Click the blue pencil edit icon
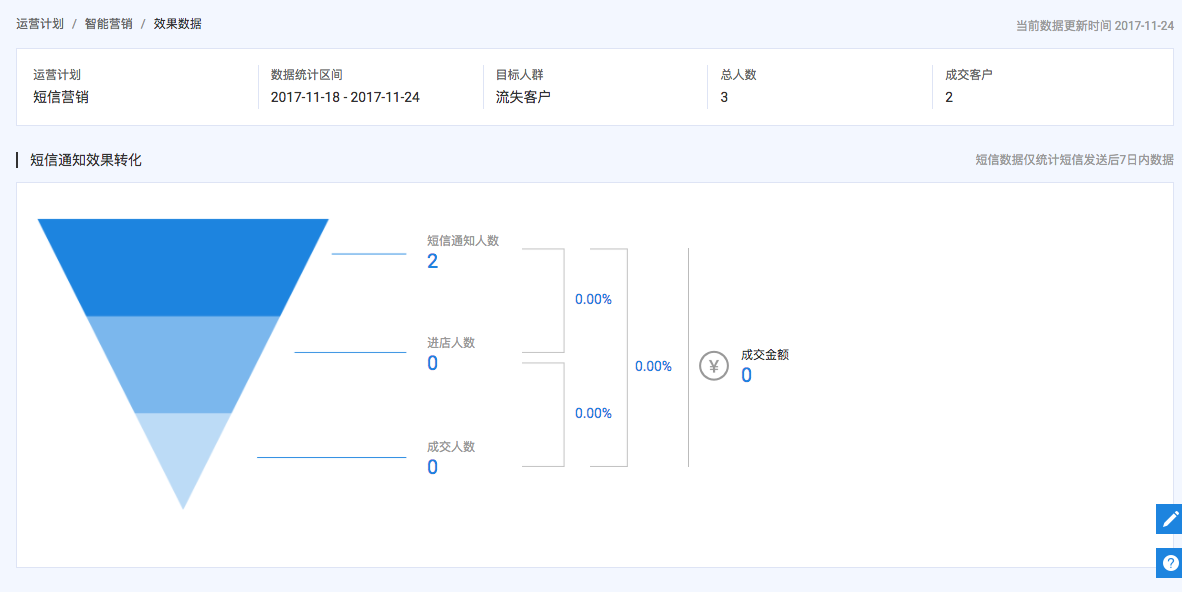This screenshot has width=1182, height=592. pos(1168,519)
